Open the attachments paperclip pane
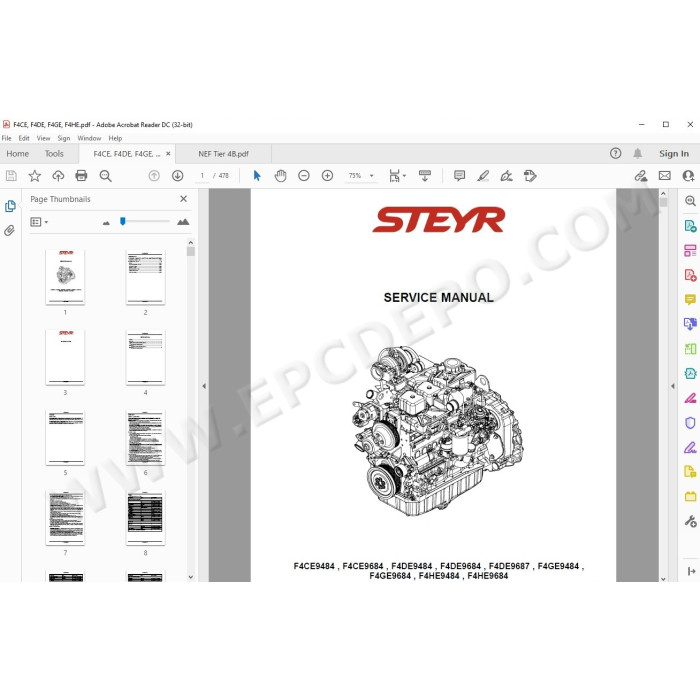The height and width of the screenshot is (700, 700). coord(9,230)
